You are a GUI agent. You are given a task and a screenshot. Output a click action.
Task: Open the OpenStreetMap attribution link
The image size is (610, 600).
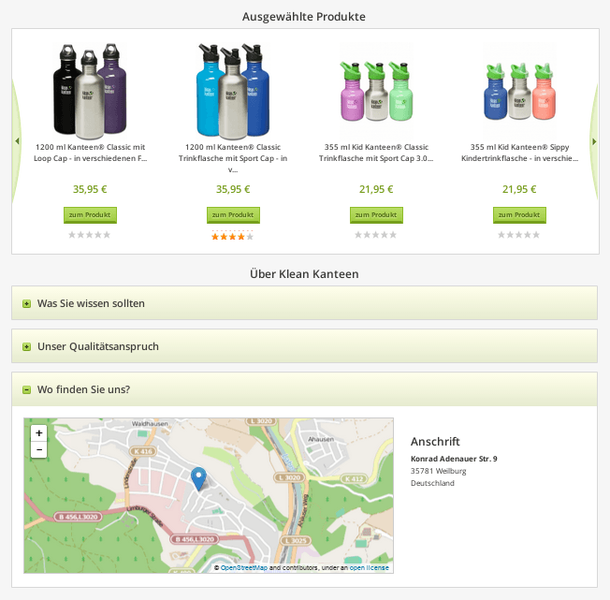click(x=244, y=568)
